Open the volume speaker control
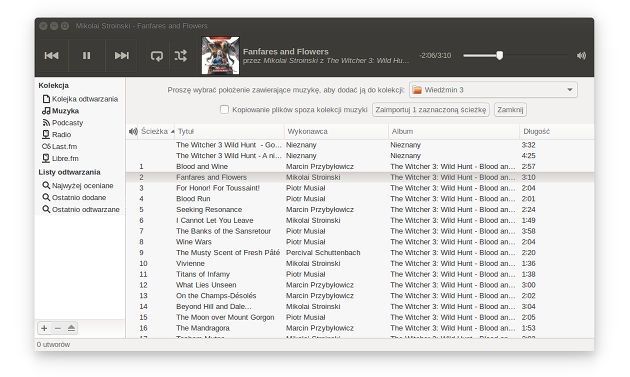 (581, 55)
